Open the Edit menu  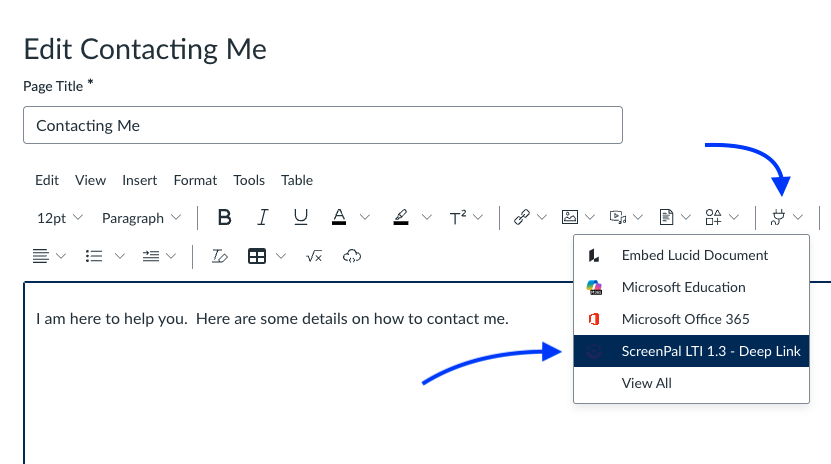pos(47,181)
